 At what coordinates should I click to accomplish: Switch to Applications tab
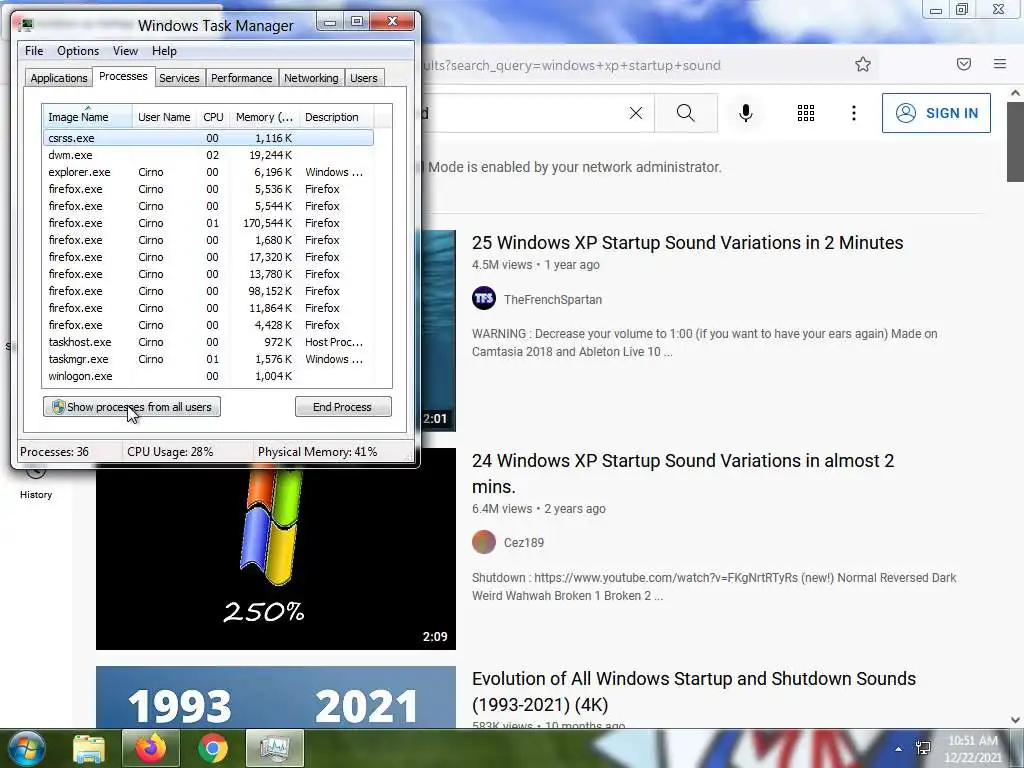tap(59, 78)
